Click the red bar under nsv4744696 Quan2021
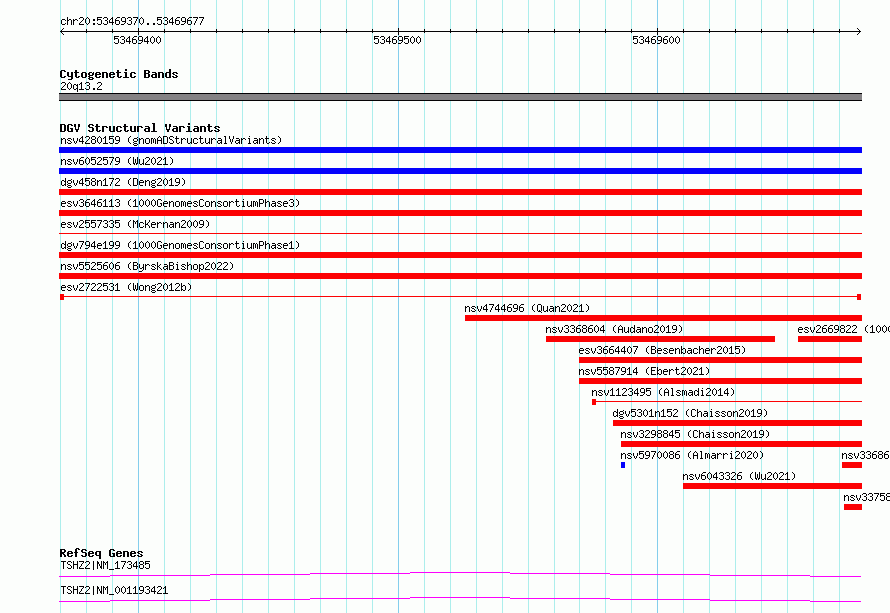This screenshot has width=890, height=613. coord(663,318)
